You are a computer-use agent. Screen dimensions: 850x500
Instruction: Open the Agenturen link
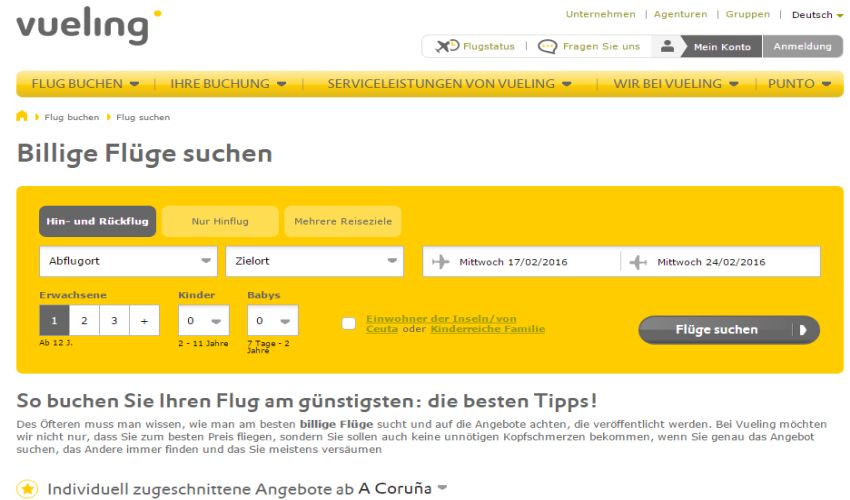pyautogui.click(x=680, y=14)
